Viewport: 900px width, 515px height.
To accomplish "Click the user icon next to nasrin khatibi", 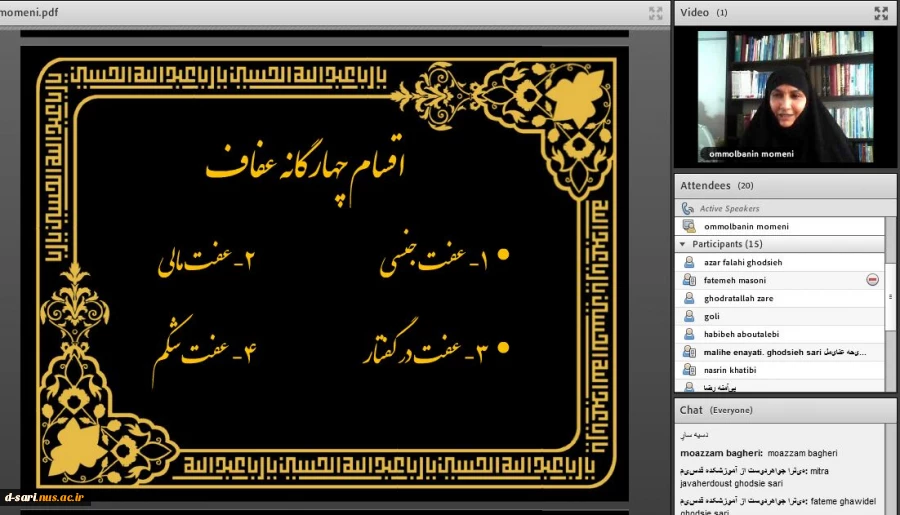I will 689,370.
